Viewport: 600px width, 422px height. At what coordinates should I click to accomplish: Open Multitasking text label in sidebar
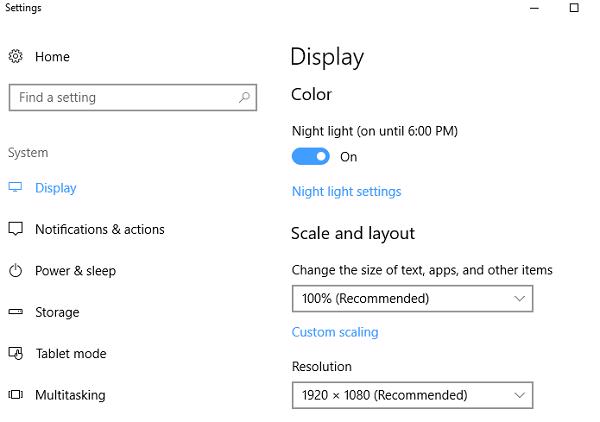pyautogui.click(x=70, y=395)
